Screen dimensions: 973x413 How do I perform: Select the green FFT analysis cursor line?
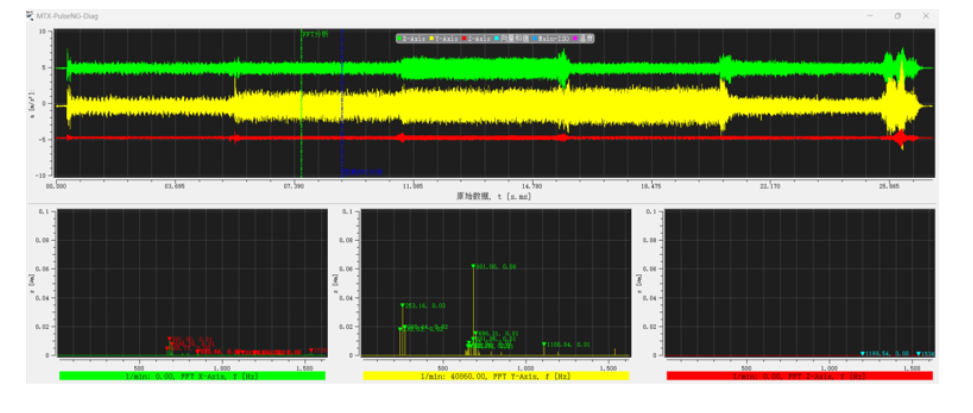[302, 104]
